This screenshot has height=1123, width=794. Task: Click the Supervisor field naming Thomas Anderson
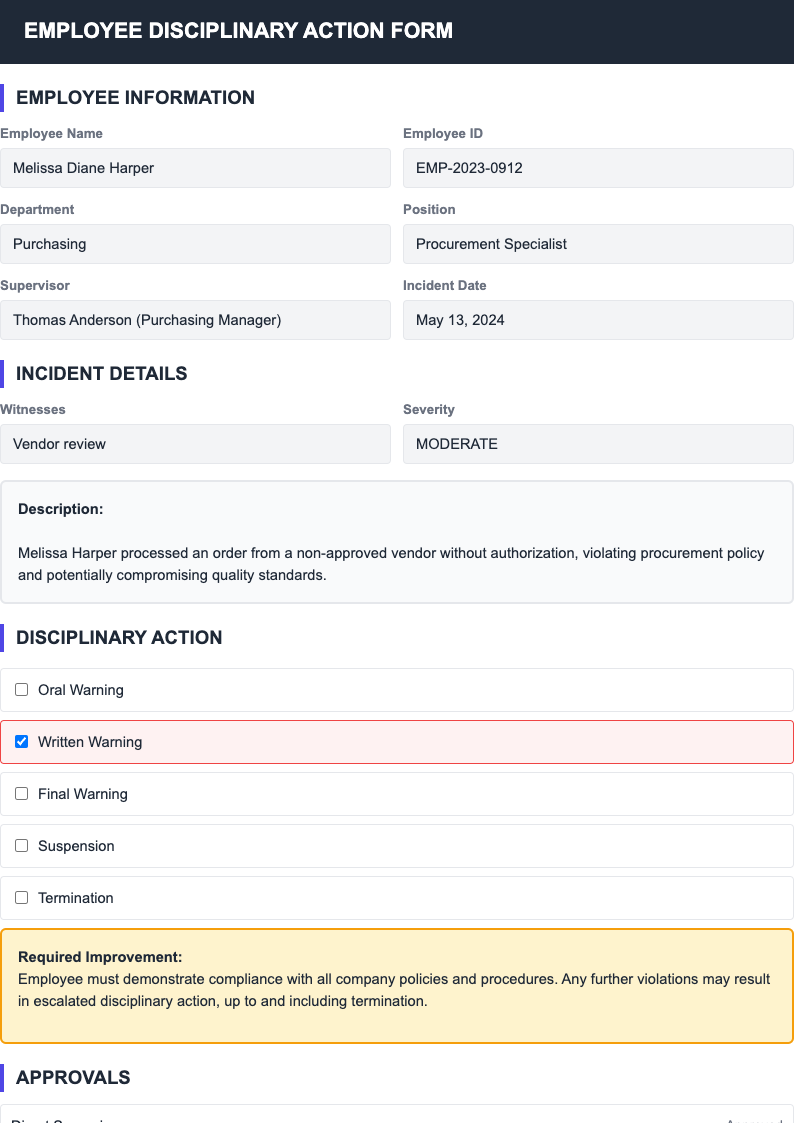196,320
